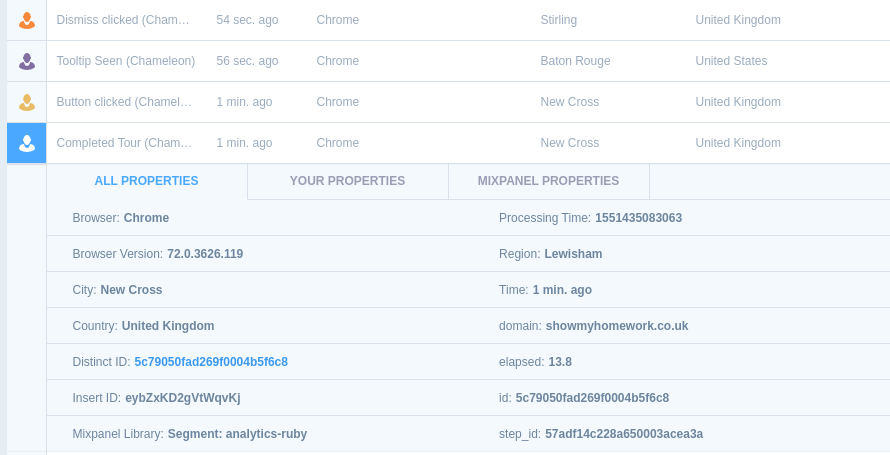Select the 'Dismiss clicked (Cham…' event name
Screen dimensions: 890x455
pyautogui.click(x=123, y=20)
